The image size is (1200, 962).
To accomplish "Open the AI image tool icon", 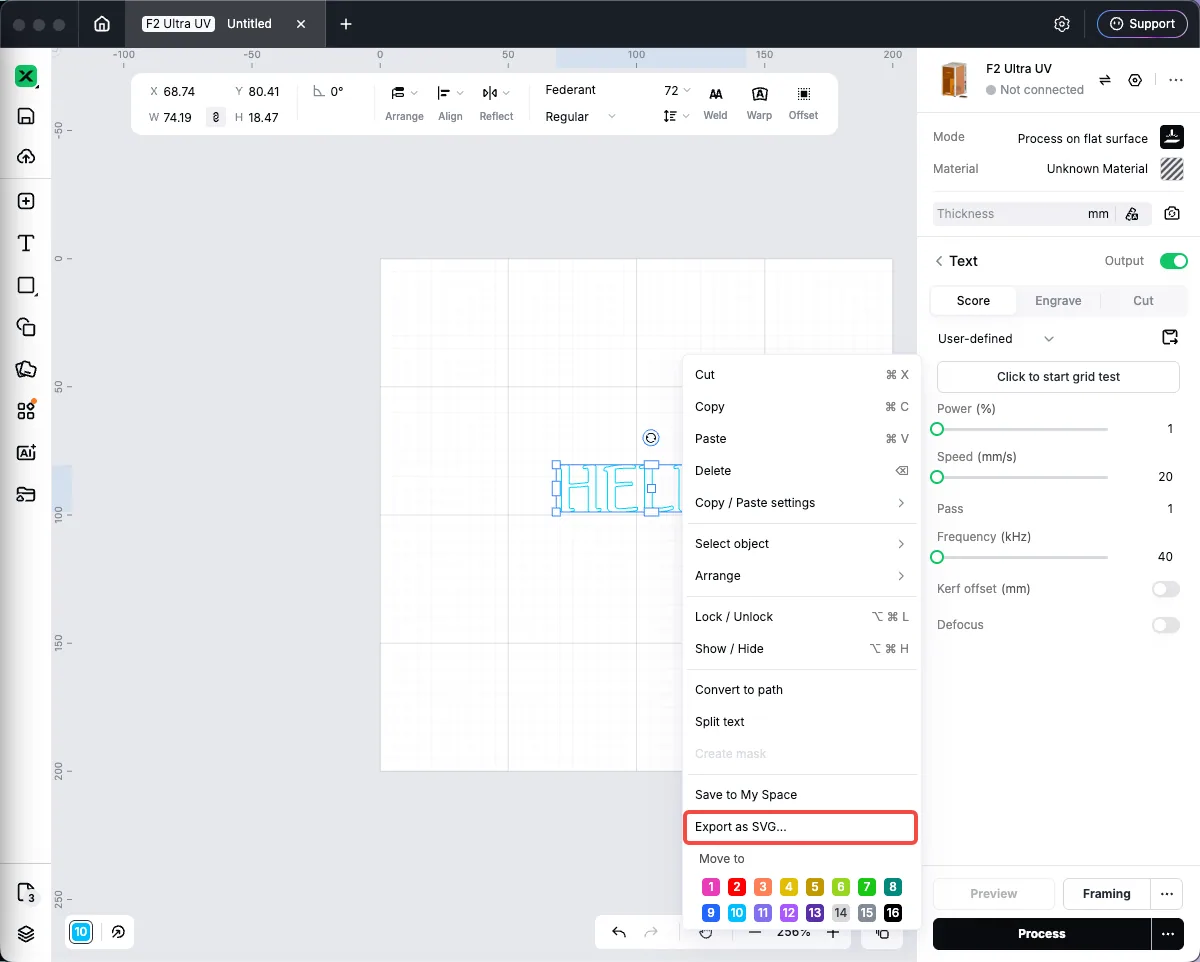I will click(26, 452).
